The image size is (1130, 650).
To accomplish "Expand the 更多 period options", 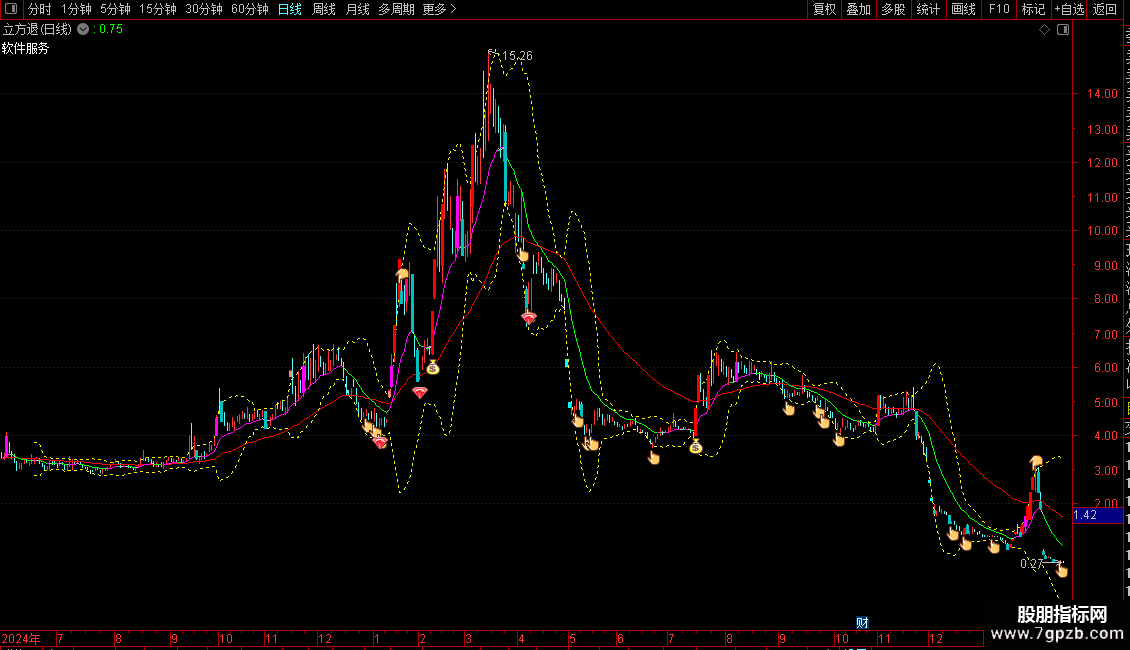I will [x=439, y=9].
